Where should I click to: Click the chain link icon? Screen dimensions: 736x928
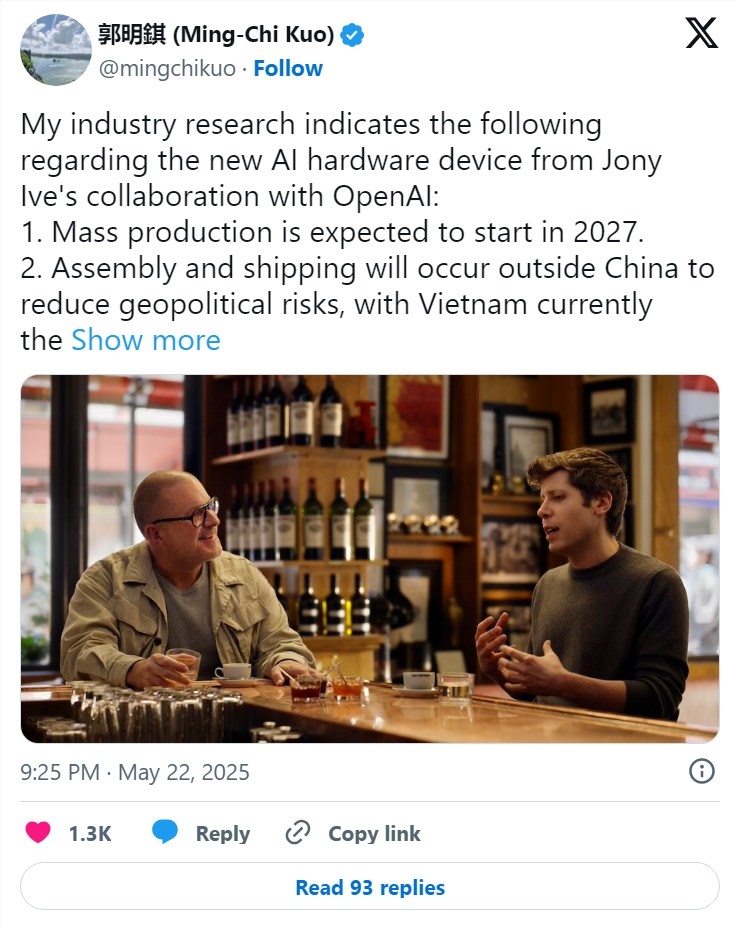299,833
